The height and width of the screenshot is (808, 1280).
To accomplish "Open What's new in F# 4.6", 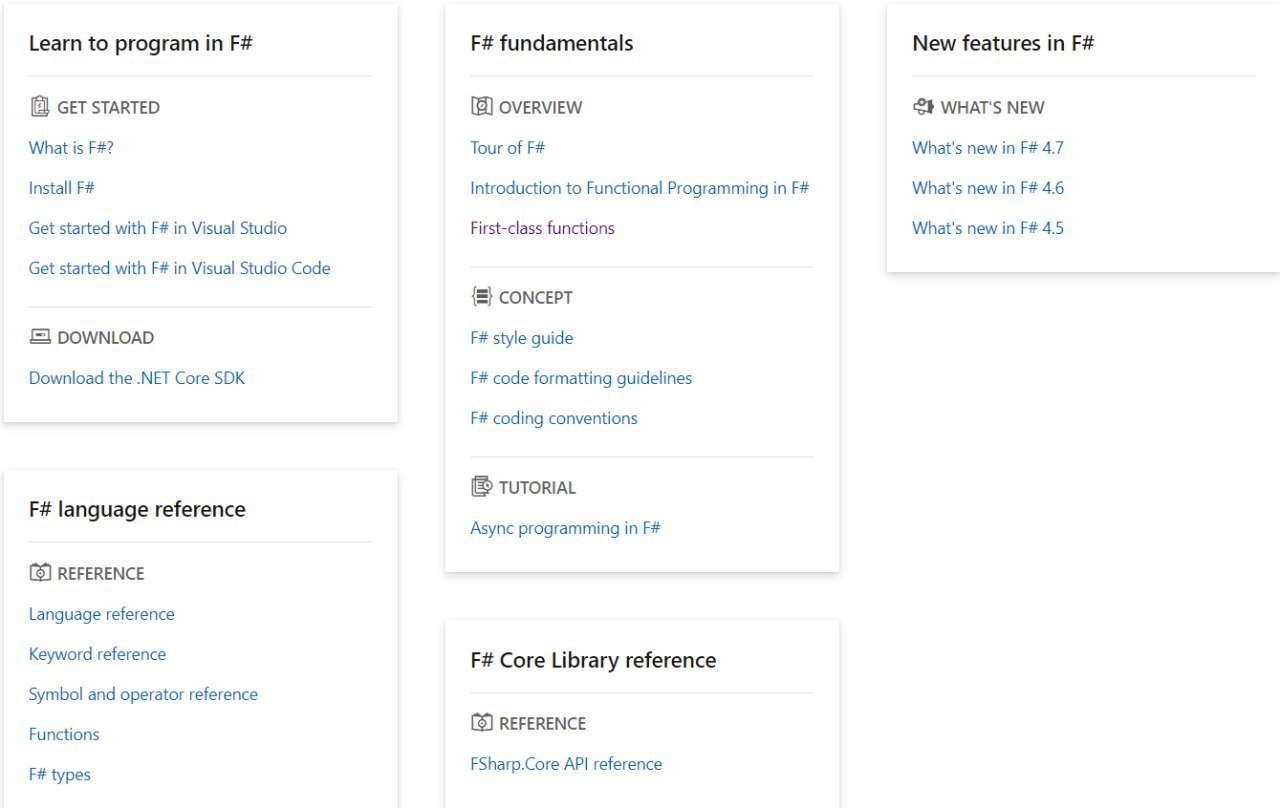I will click(x=988, y=188).
